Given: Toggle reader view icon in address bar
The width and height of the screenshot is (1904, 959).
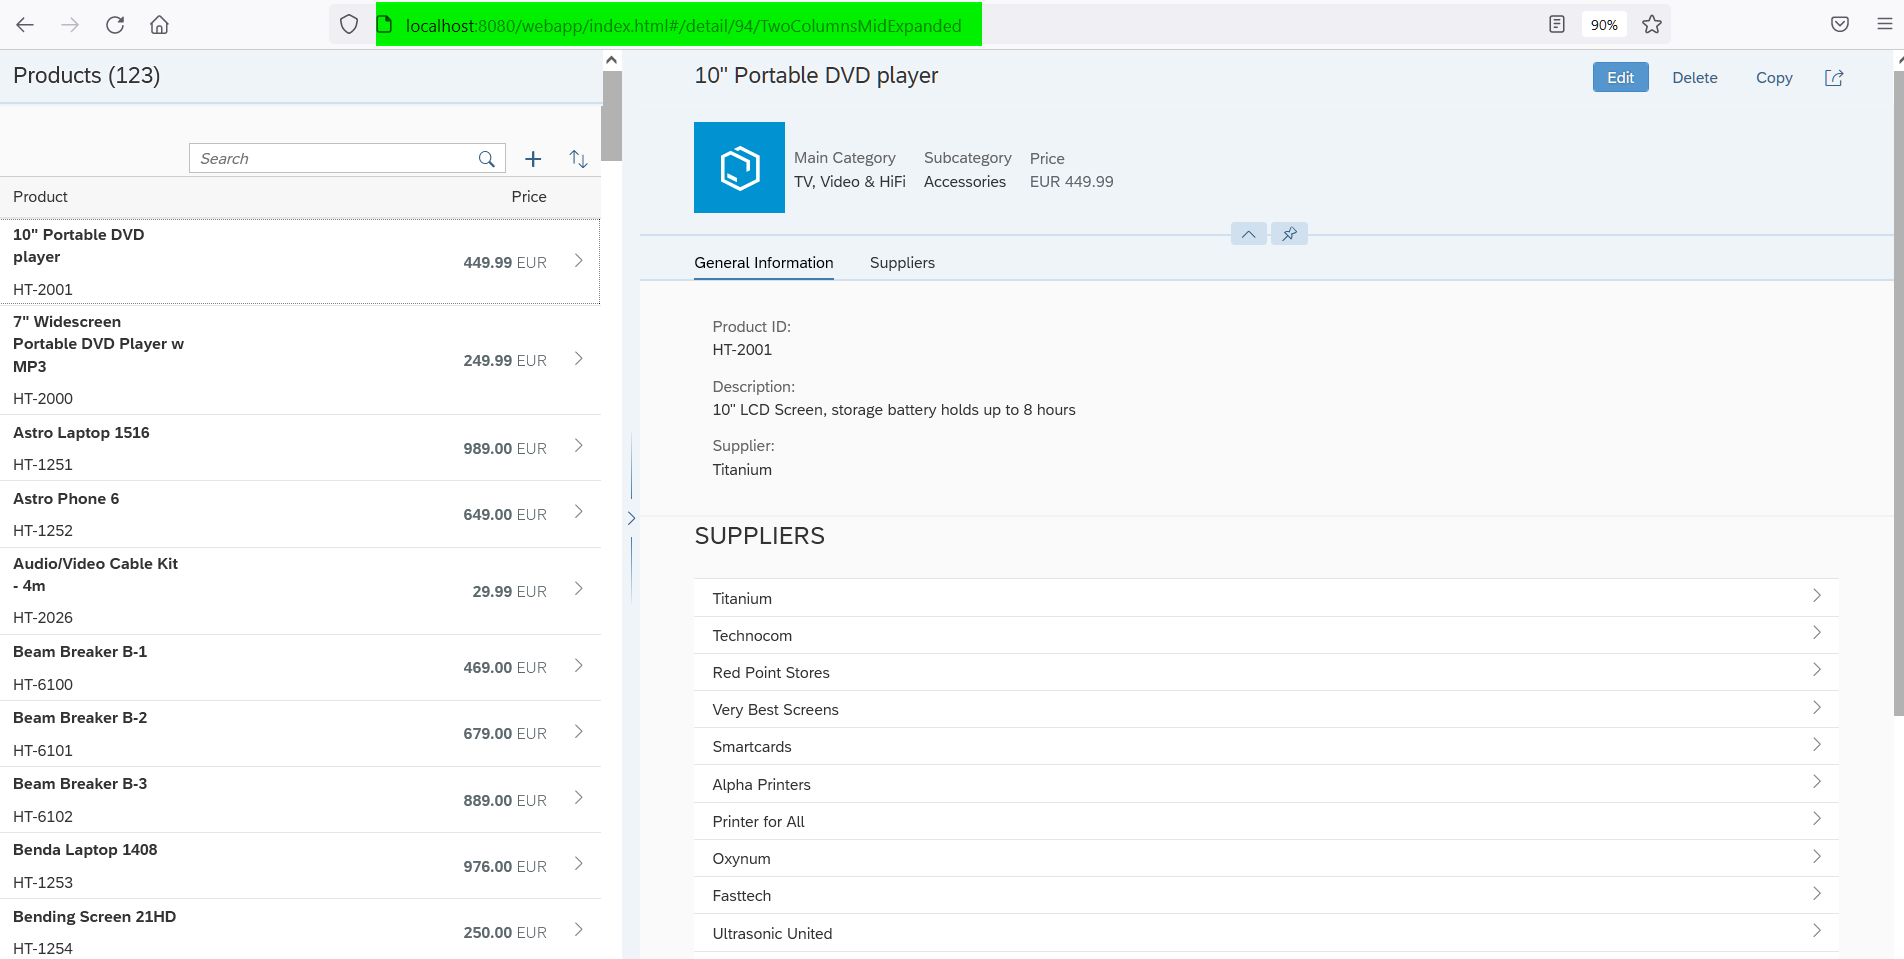Looking at the screenshot, I should pyautogui.click(x=1557, y=25).
